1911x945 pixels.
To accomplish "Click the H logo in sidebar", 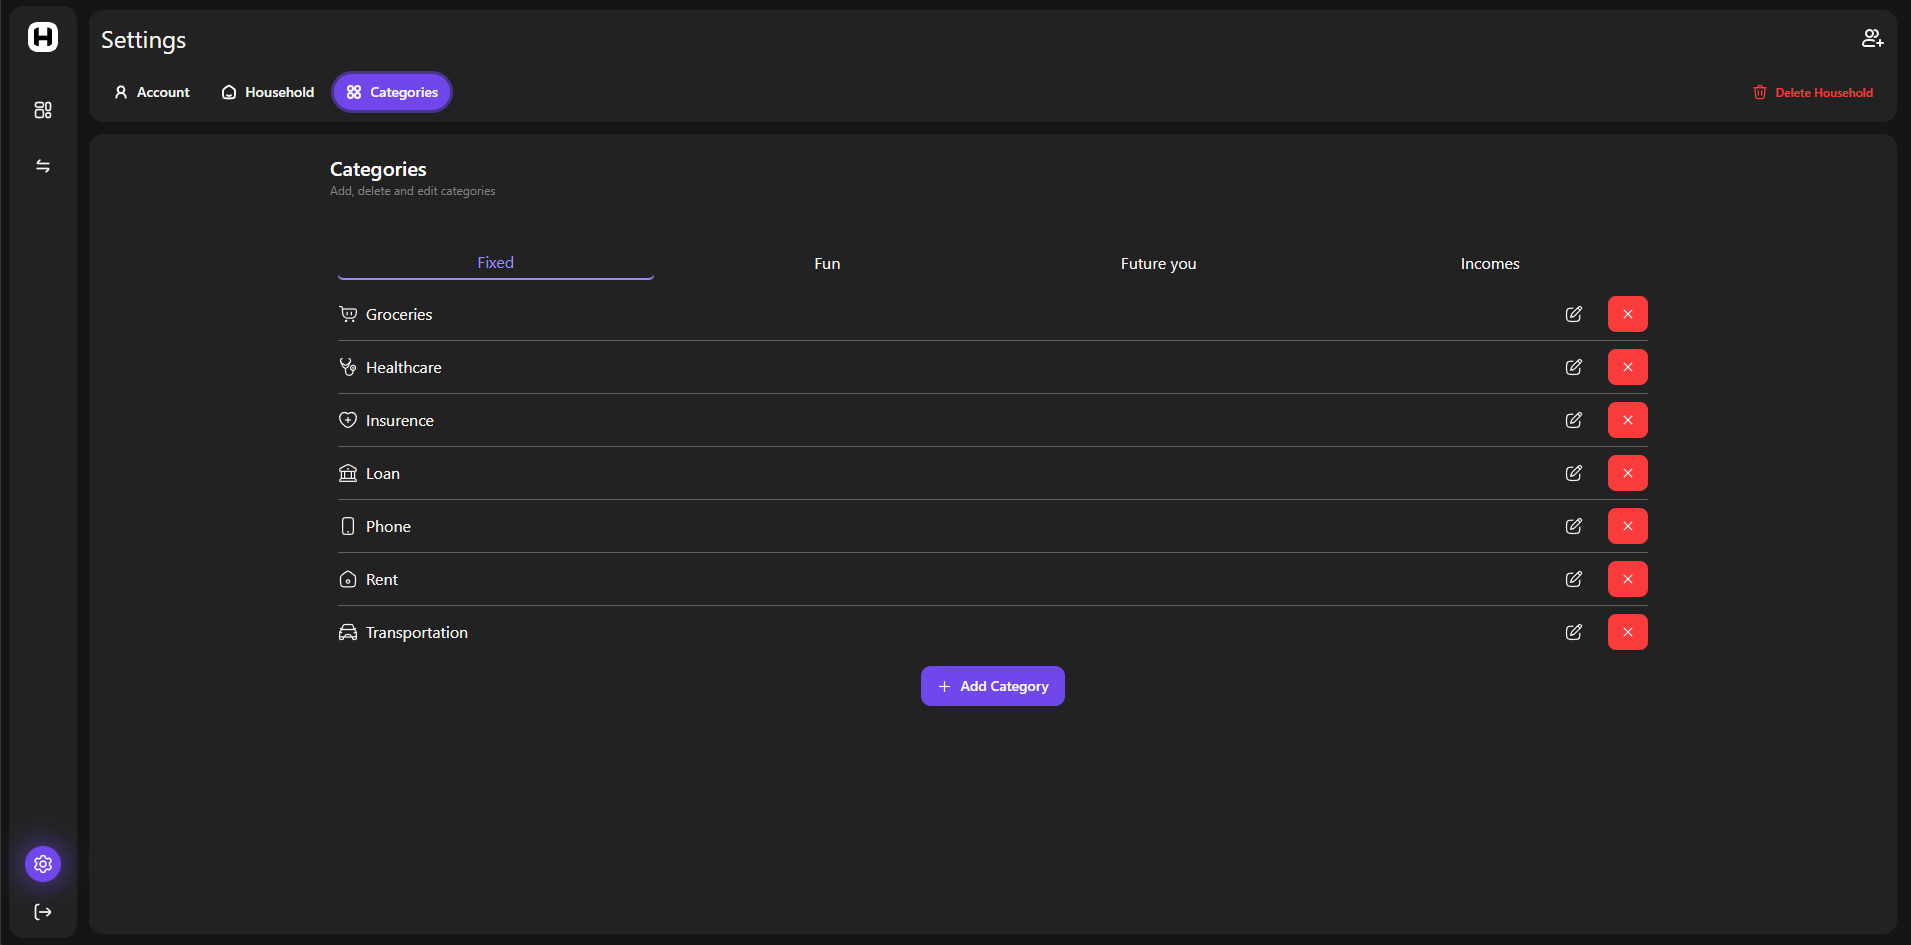I will [43, 37].
